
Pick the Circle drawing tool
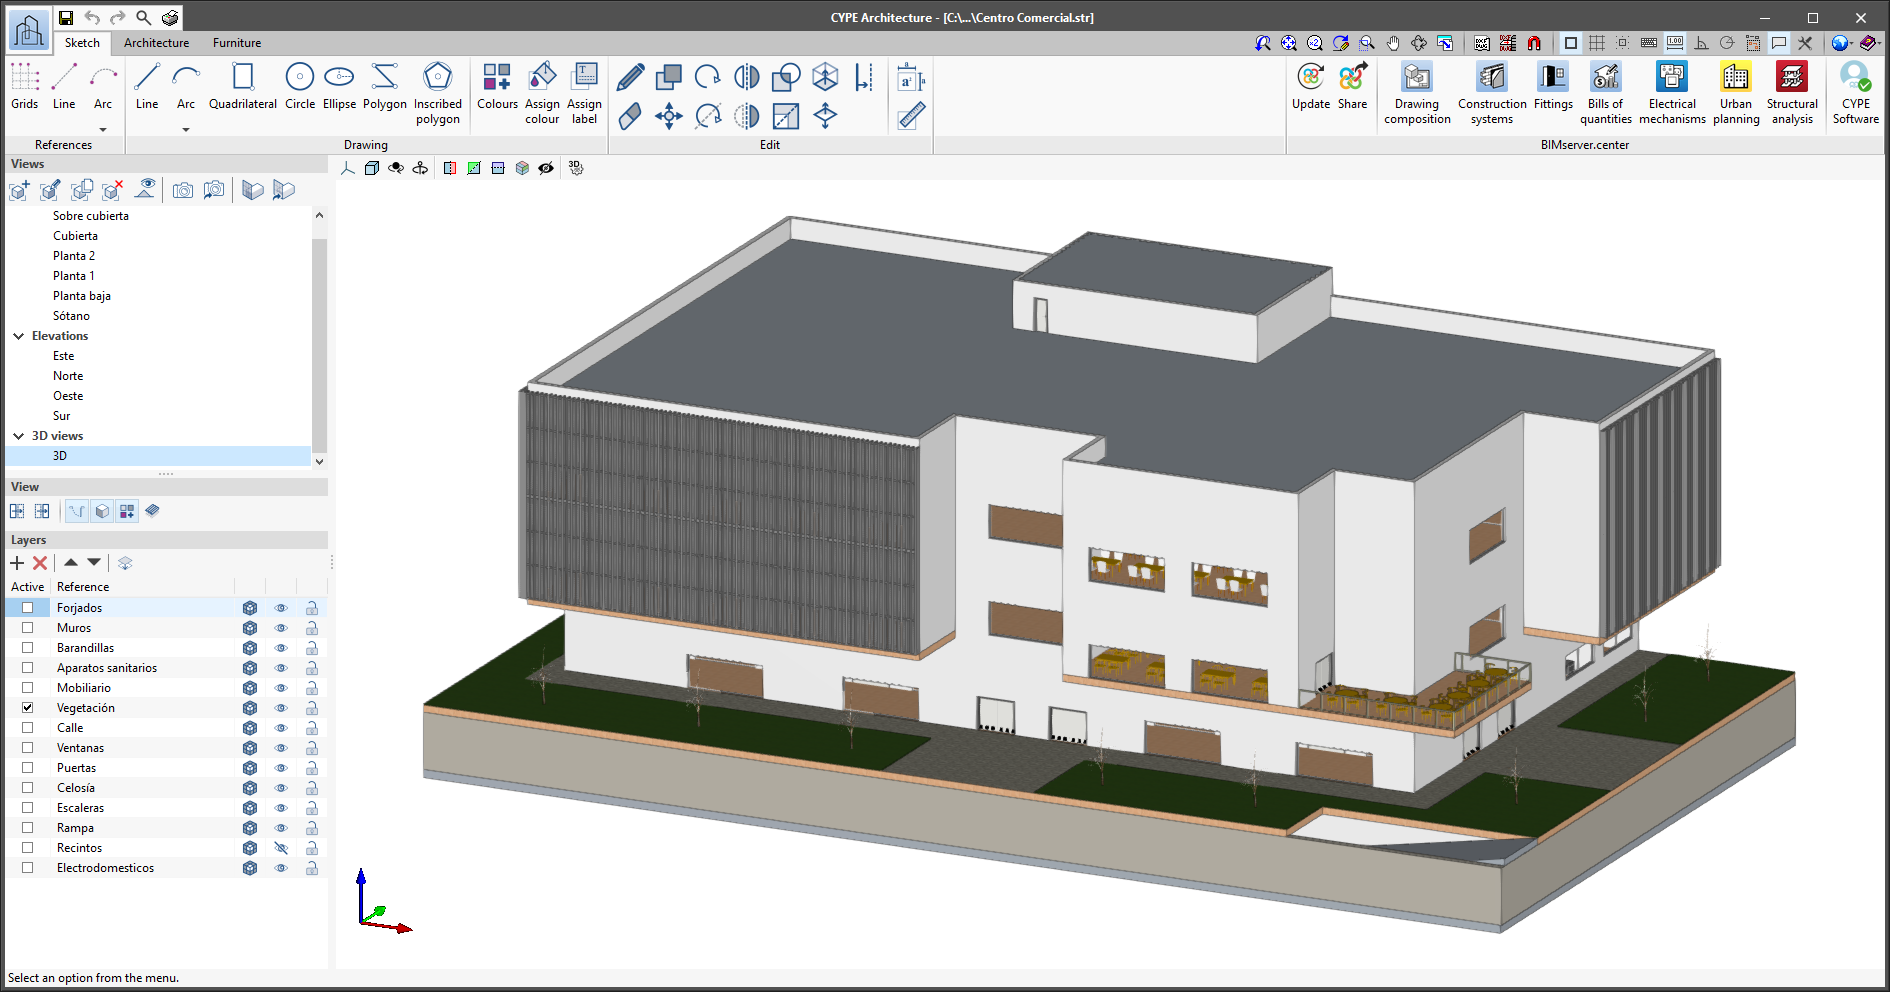(300, 86)
